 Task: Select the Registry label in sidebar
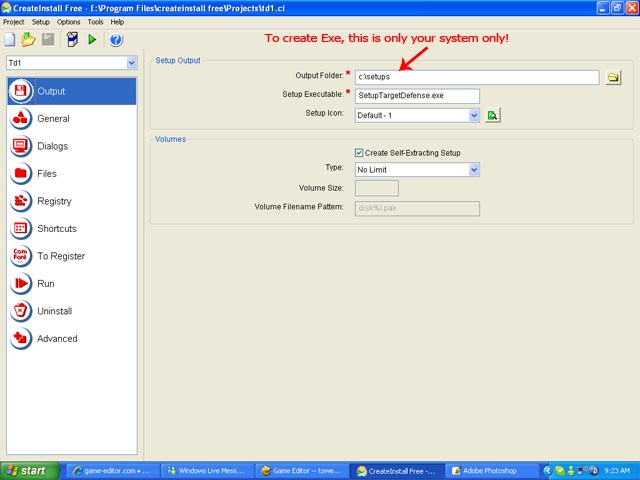click(54, 201)
